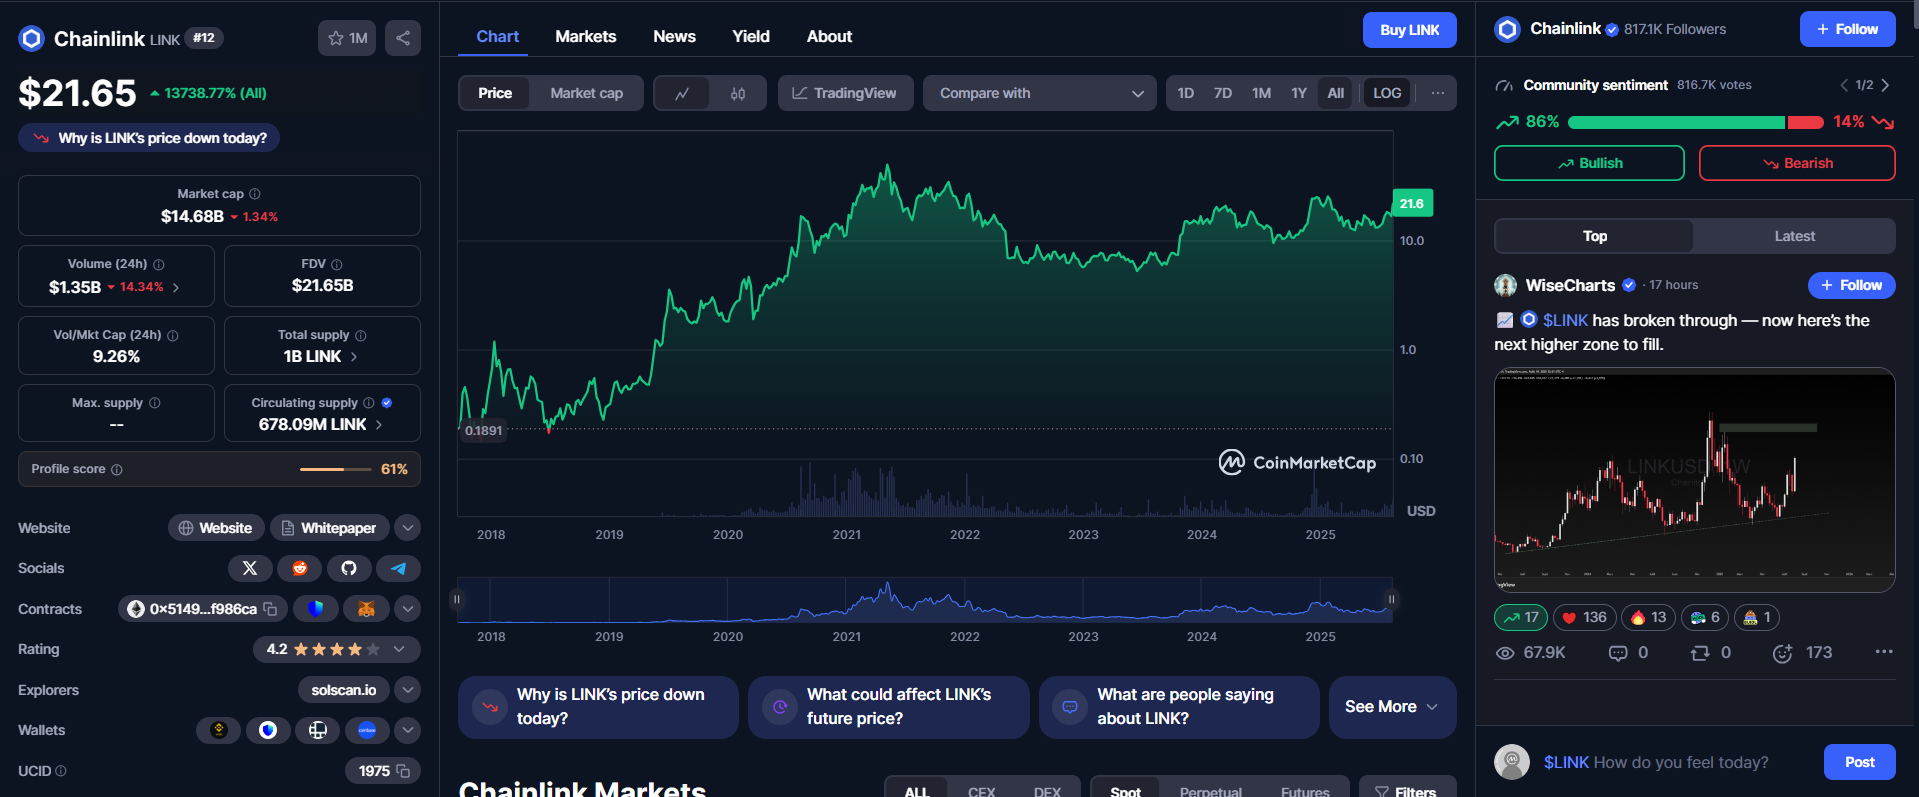The image size is (1919, 797).
Task: Vote Bullish on community sentiment
Action: pyautogui.click(x=1588, y=163)
